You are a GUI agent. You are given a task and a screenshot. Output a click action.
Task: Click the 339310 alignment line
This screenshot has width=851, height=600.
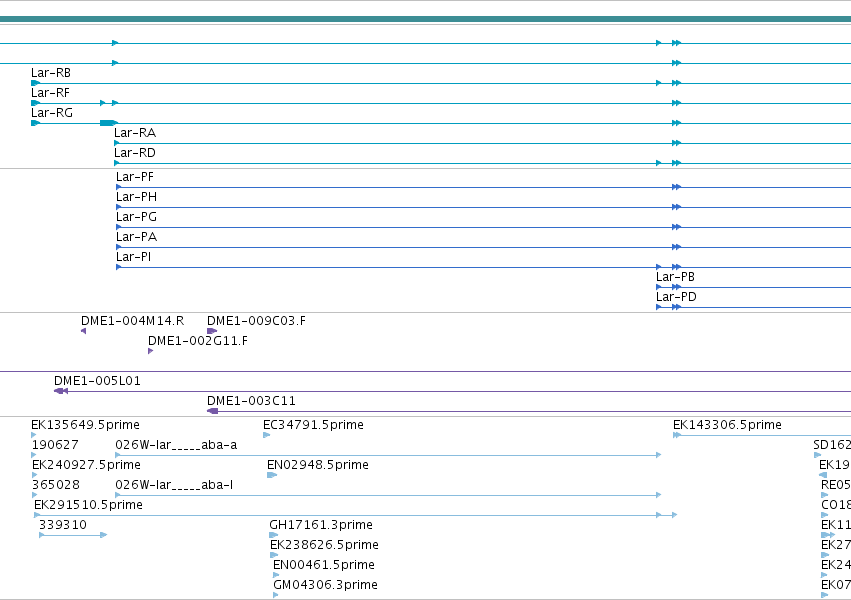click(73, 535)
